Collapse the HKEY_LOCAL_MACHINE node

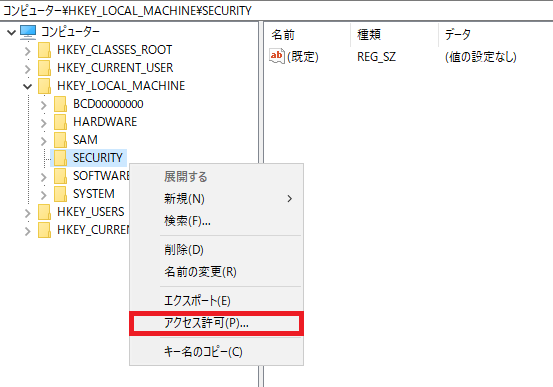pyautogui.click(x=28, y=86)
